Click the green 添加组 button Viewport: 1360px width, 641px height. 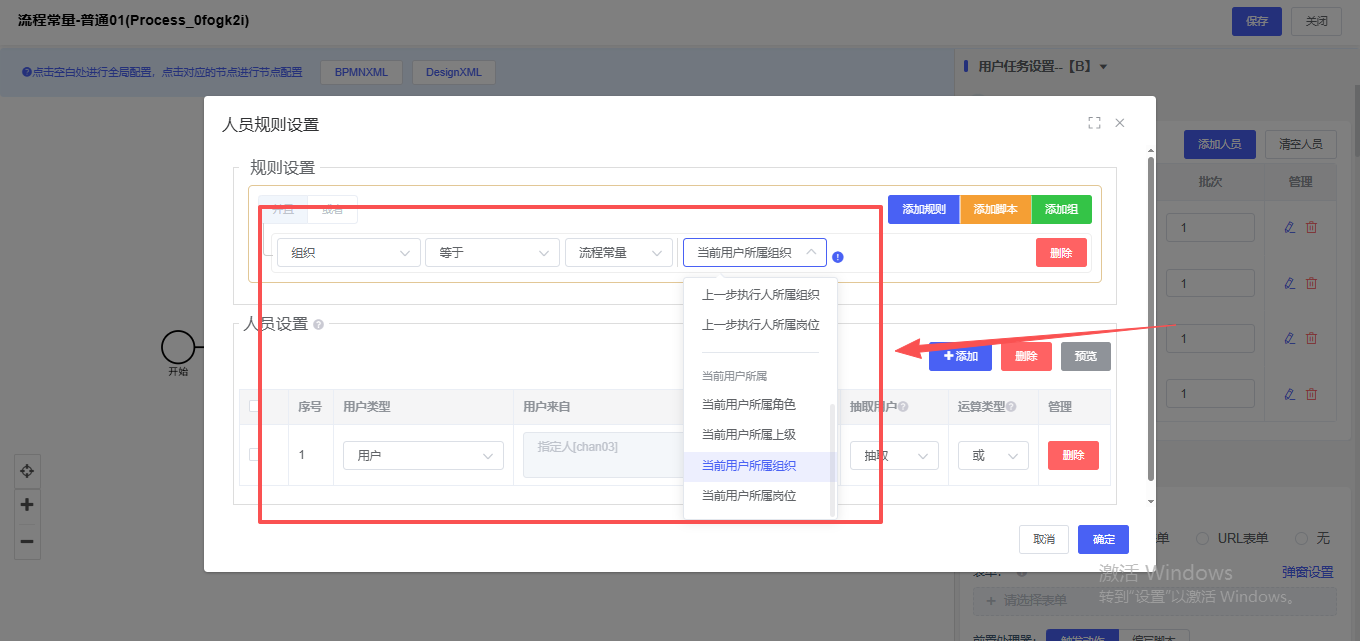click(1061, 209)
